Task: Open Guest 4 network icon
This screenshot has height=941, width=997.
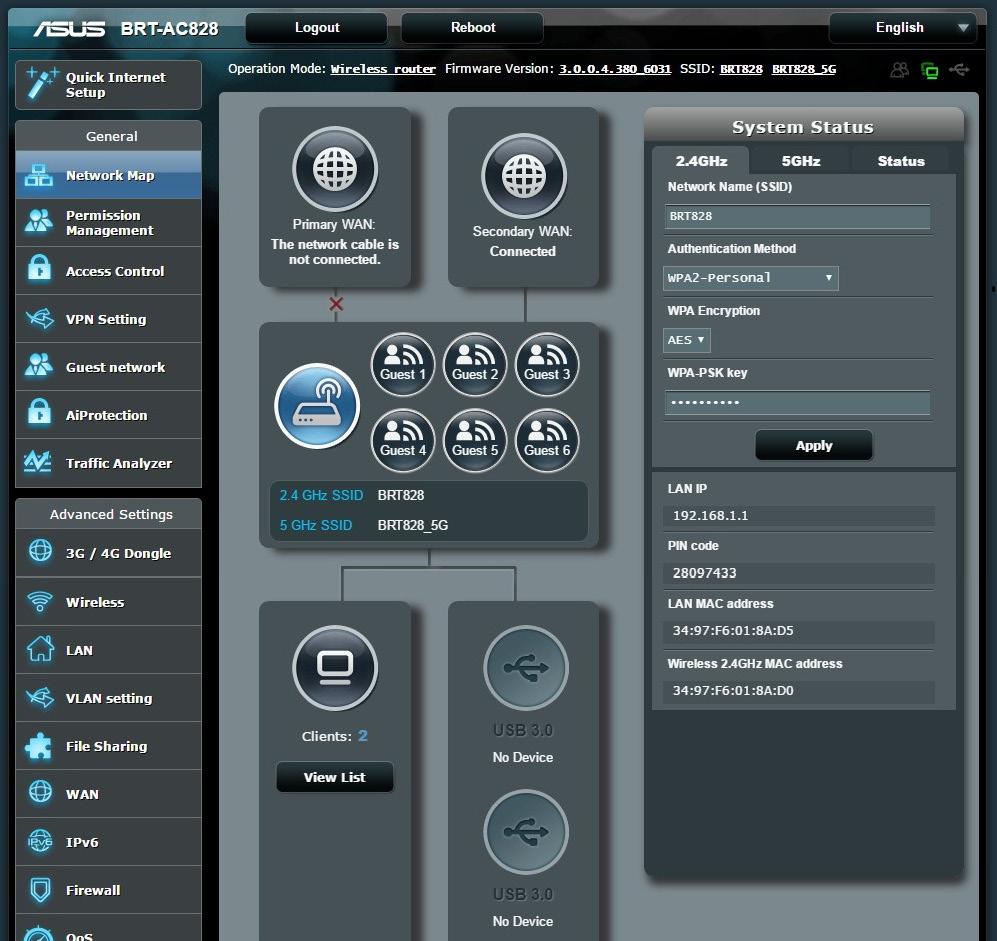Action: pos(403,441)
